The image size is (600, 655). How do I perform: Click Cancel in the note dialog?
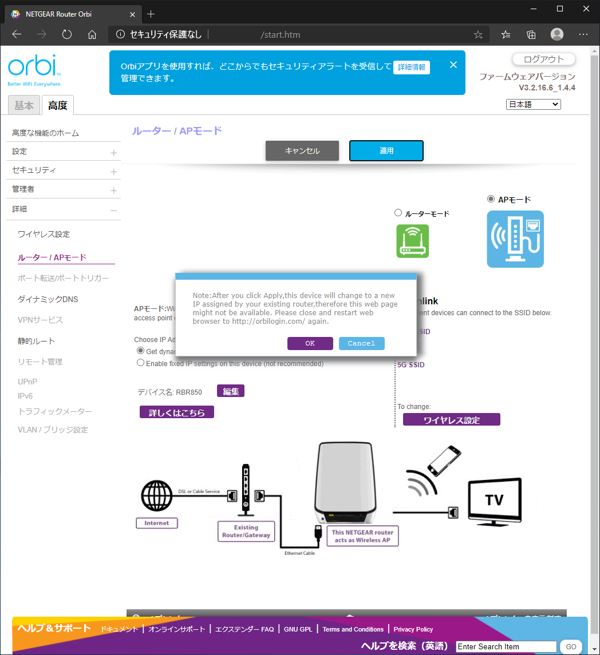(x=361, y=343)
